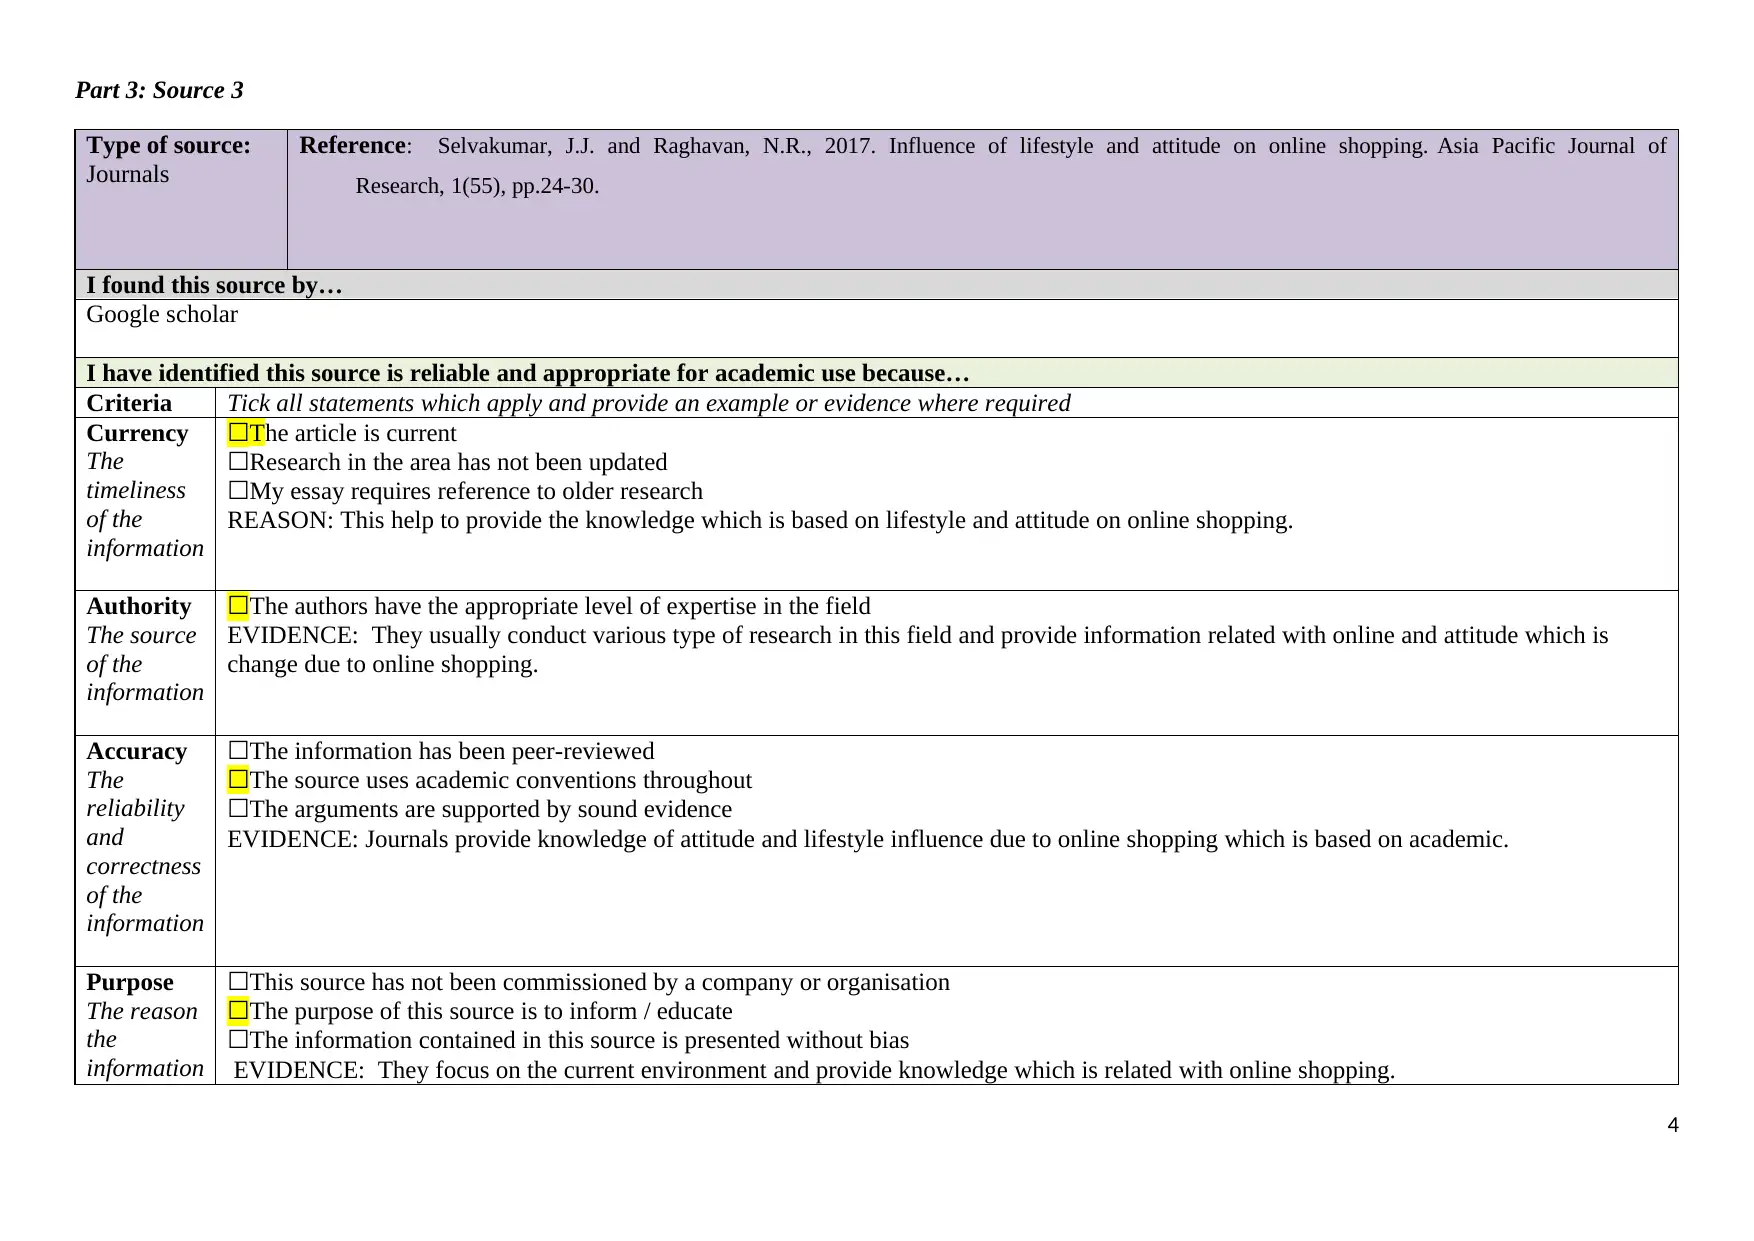This screenshot has height=1241, width=1754.
Task: Tick 'The arguments are supported by sound evidence'
Action: click(238, 809)
